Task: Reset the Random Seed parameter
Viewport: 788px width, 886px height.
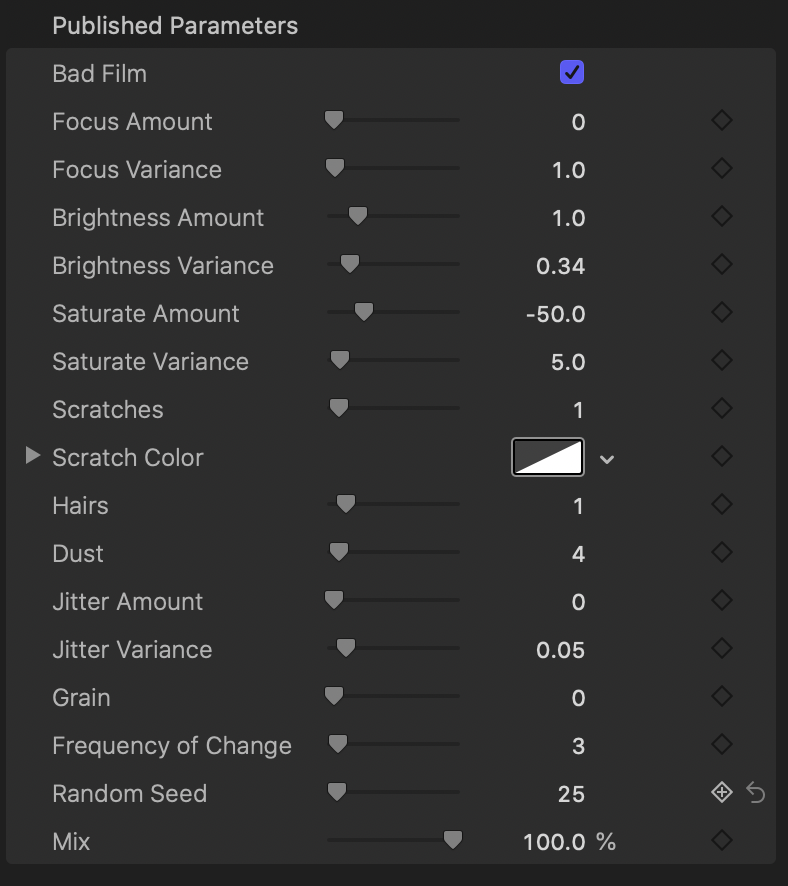Action: point(756,793)
